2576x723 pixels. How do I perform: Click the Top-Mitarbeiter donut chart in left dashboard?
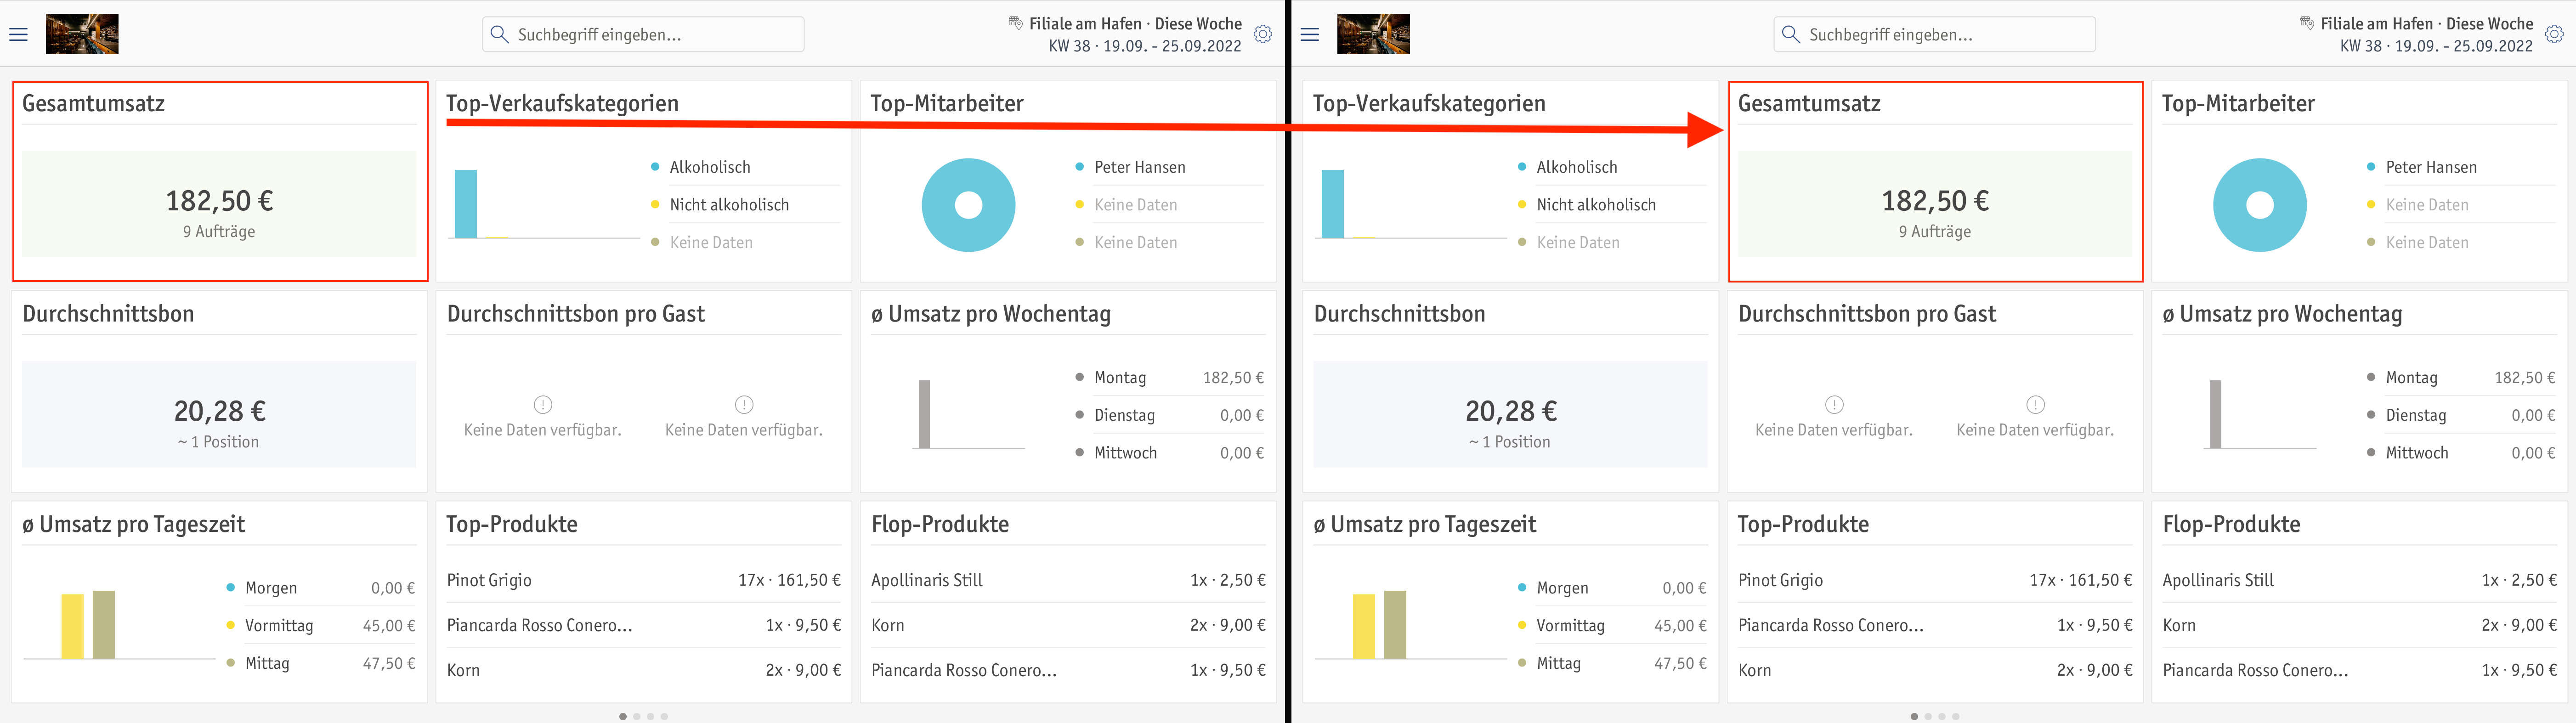click(968, 205)
